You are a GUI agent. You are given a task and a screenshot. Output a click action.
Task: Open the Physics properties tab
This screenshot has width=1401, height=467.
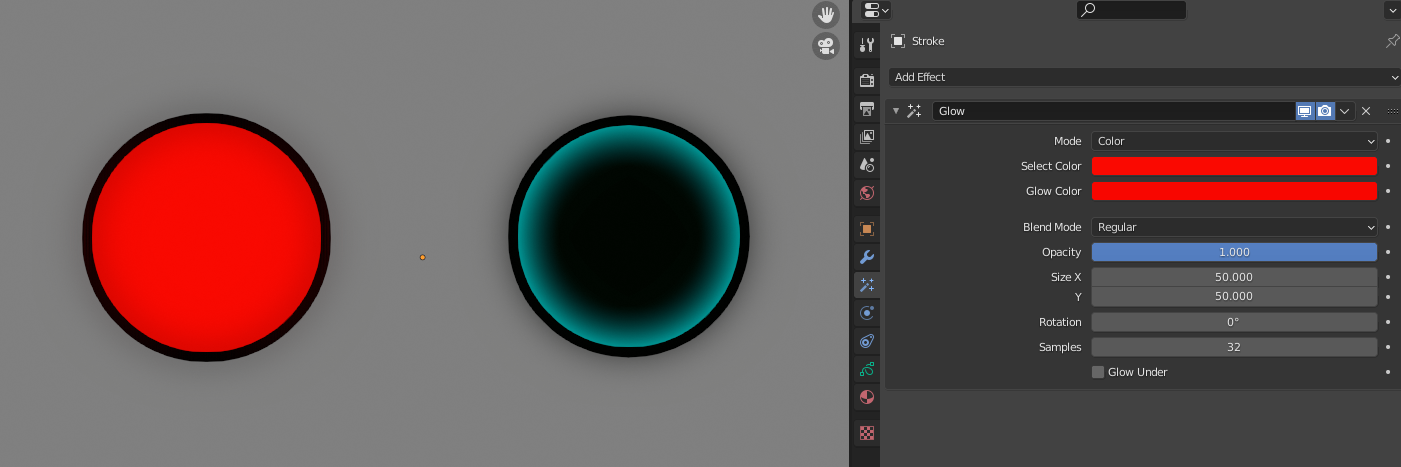click(x=867, y=313)
